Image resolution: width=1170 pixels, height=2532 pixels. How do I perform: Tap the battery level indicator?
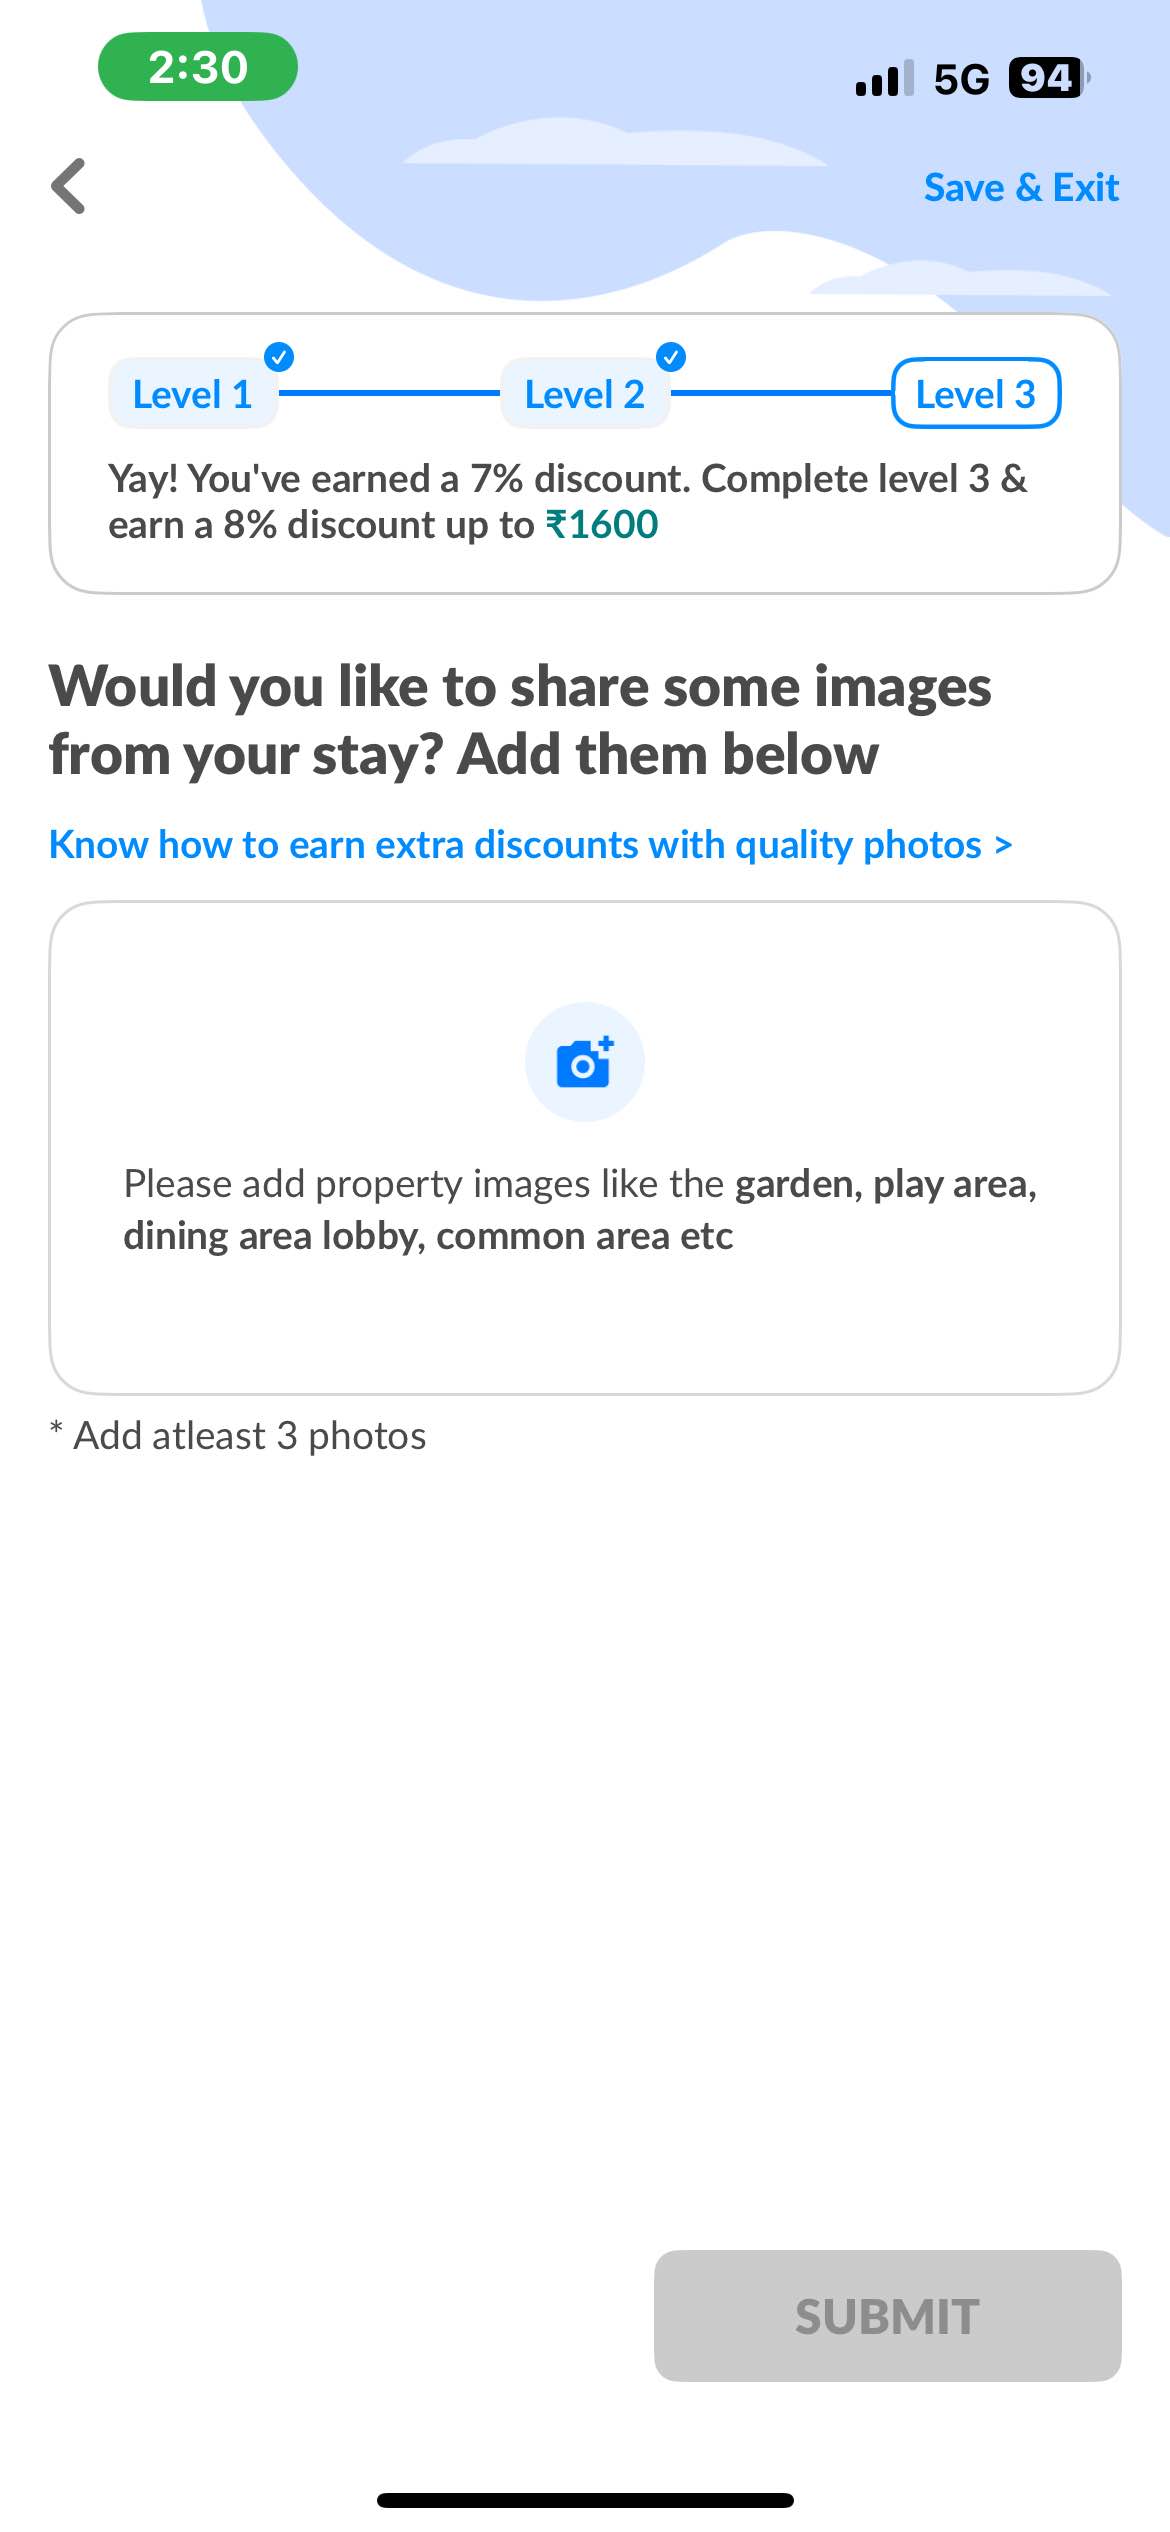click(x=1048, y=78)
